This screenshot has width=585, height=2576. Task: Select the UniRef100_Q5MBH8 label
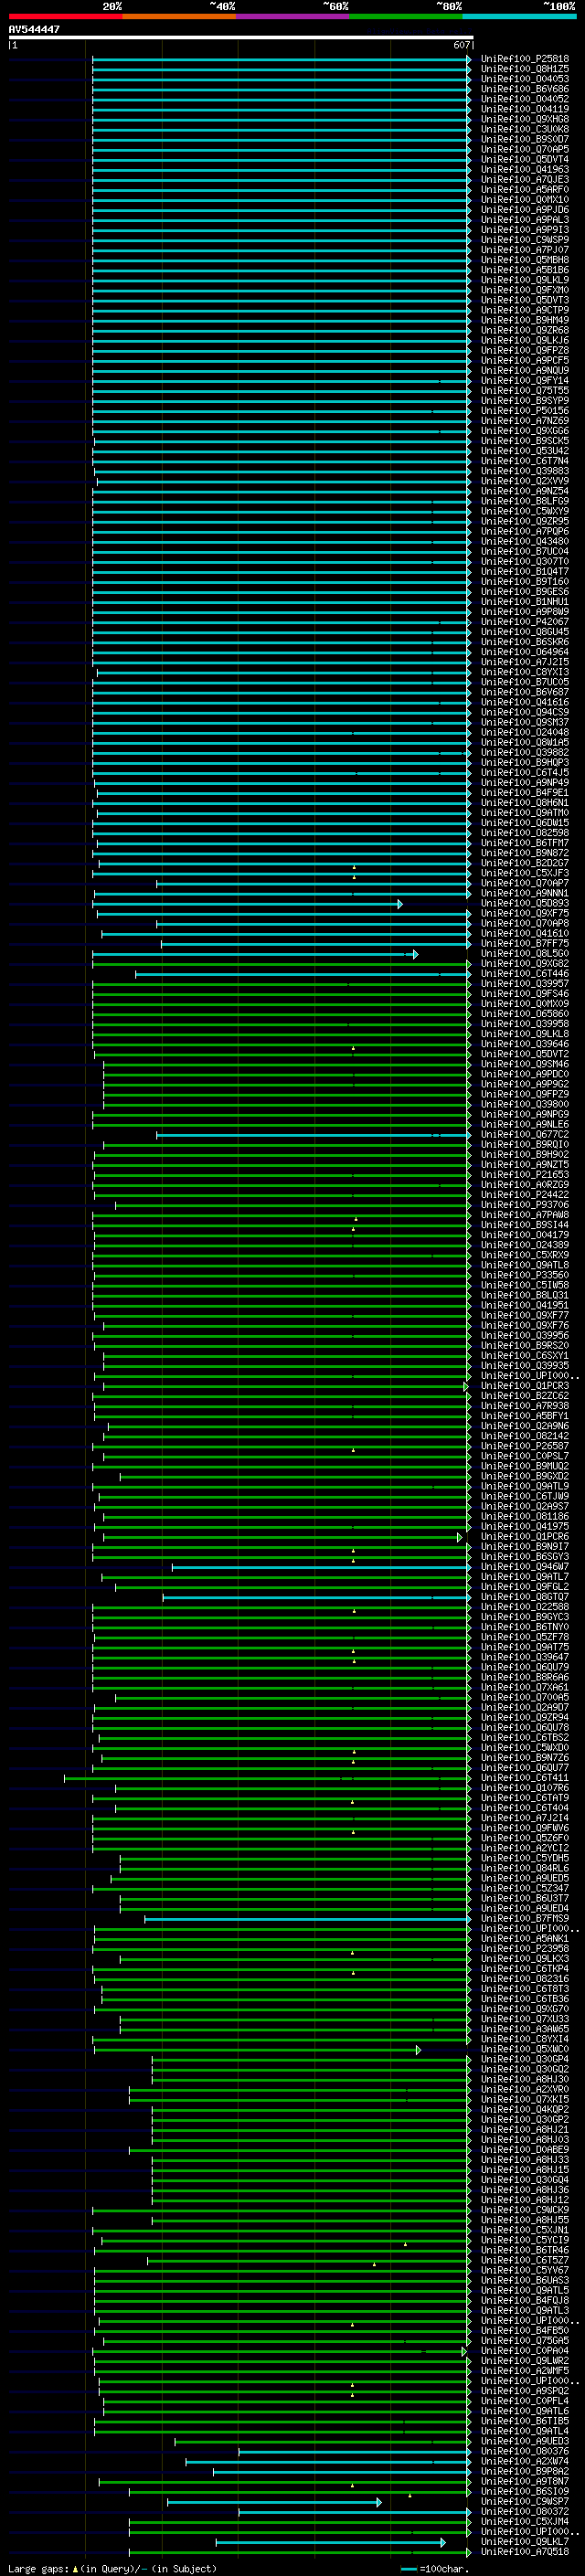pyautogui.click(x=525, y=260)
